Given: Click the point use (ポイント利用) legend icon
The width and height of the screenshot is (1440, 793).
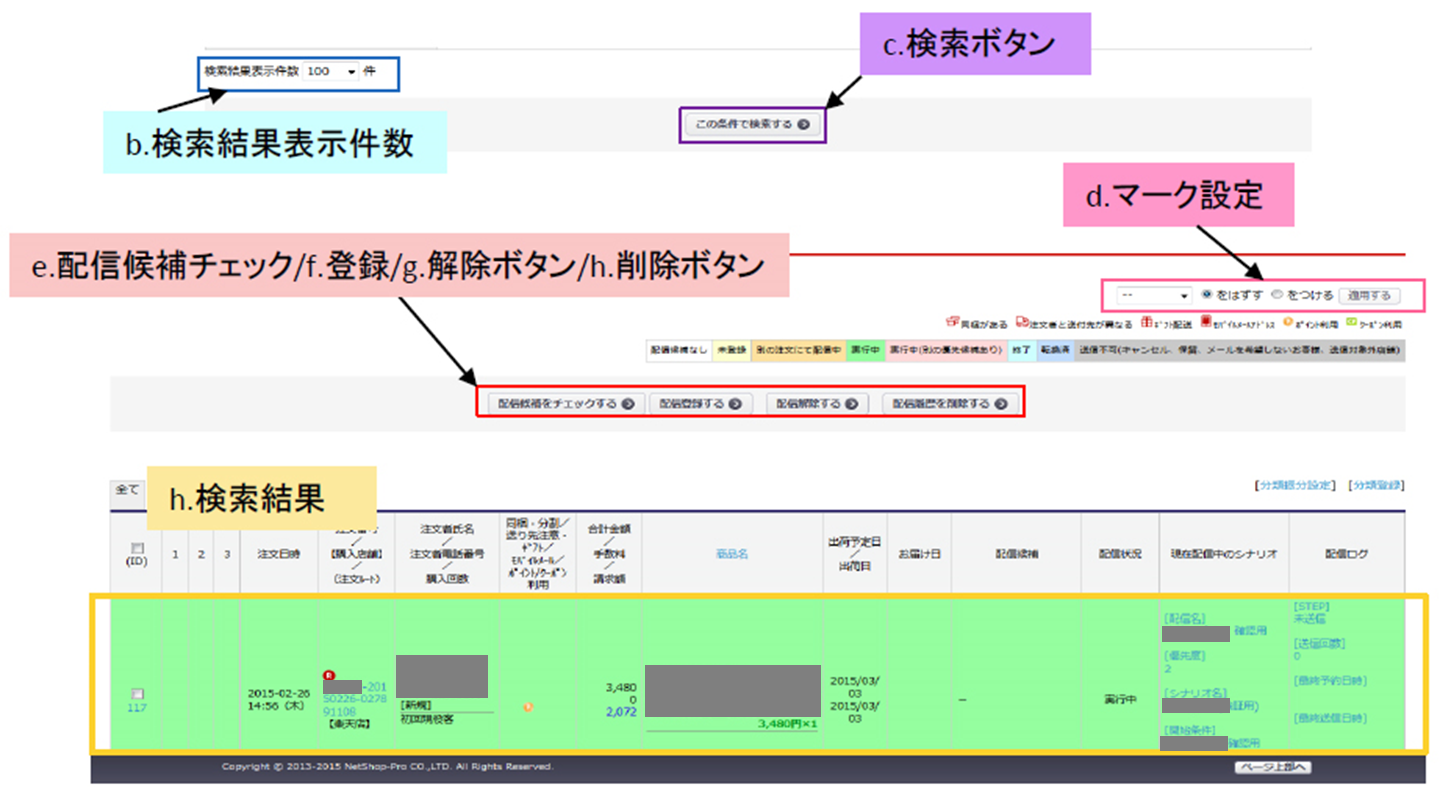Looking at the screenshot, I should click(1288, 322).
